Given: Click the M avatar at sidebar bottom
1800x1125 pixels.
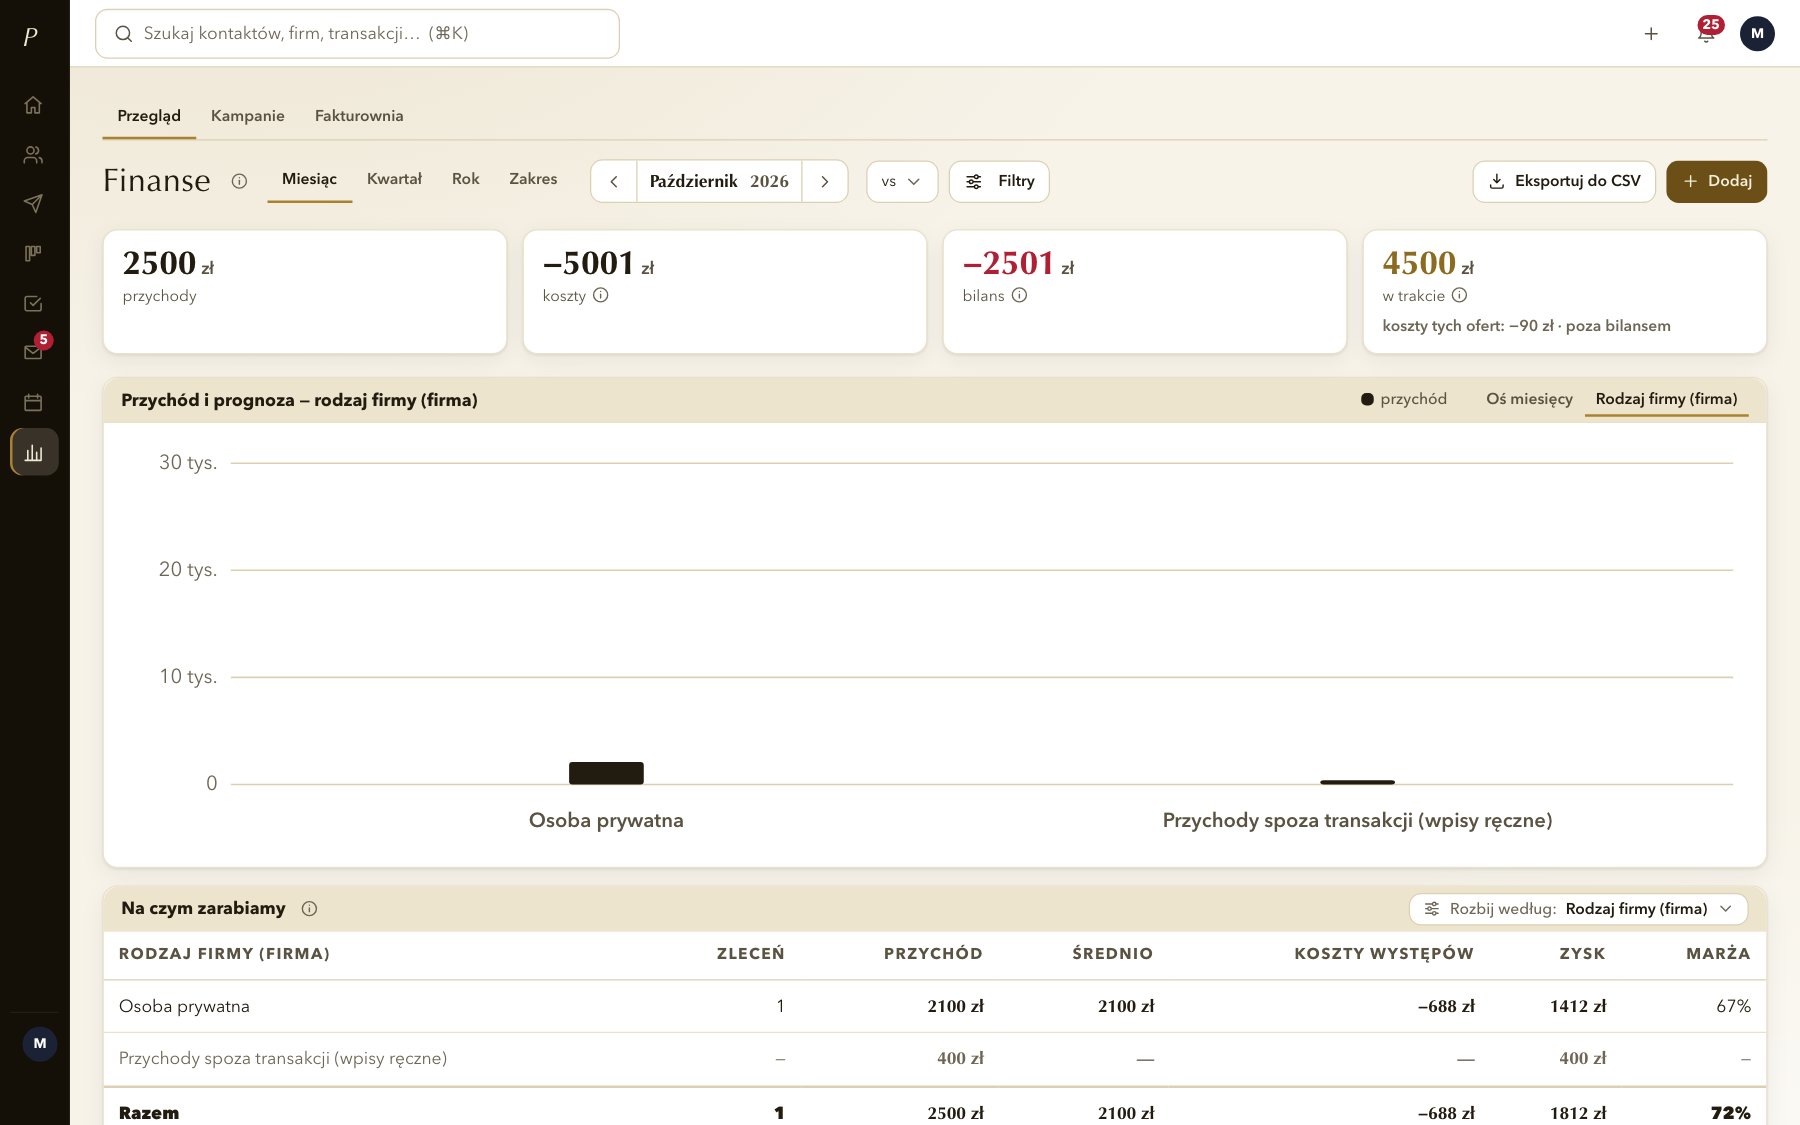Looking at the screenshot, I should (40, 1043).
